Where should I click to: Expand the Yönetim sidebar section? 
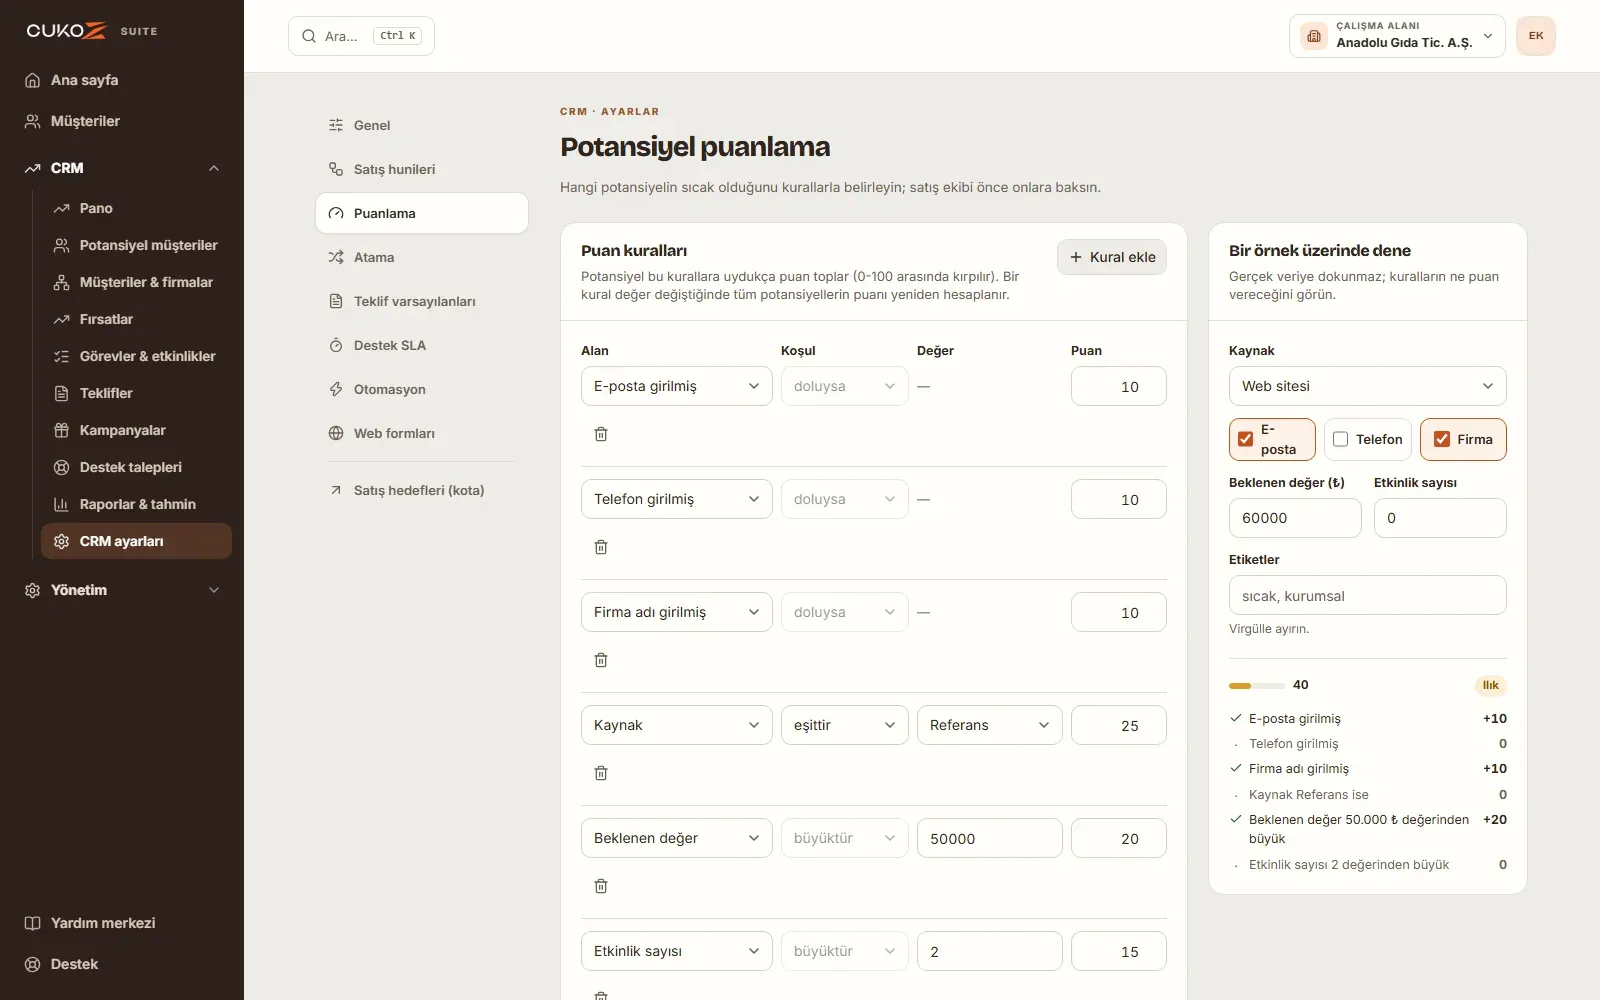coord(122,590)
